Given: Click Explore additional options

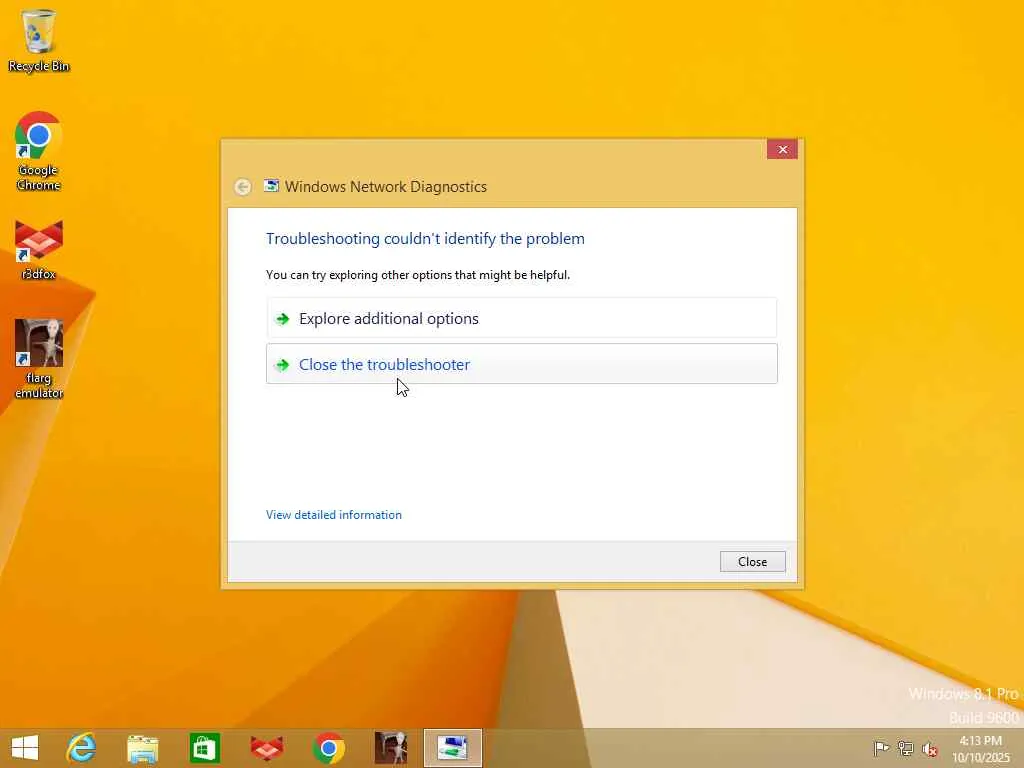Looking at the screenshot, I should (522, 318).
